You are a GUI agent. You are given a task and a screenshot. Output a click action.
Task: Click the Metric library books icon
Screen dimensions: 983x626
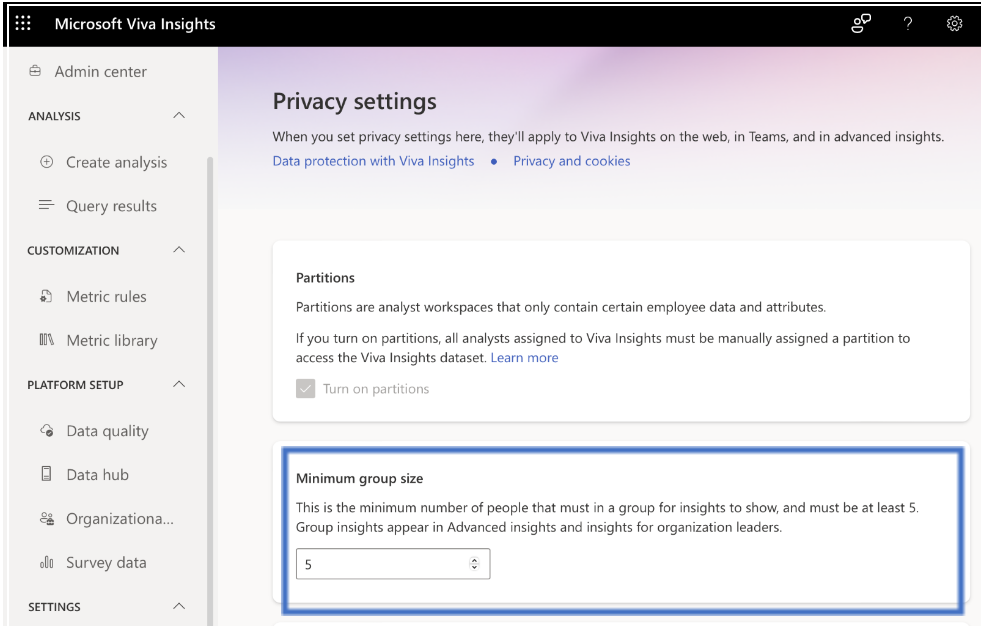(46, 340)
